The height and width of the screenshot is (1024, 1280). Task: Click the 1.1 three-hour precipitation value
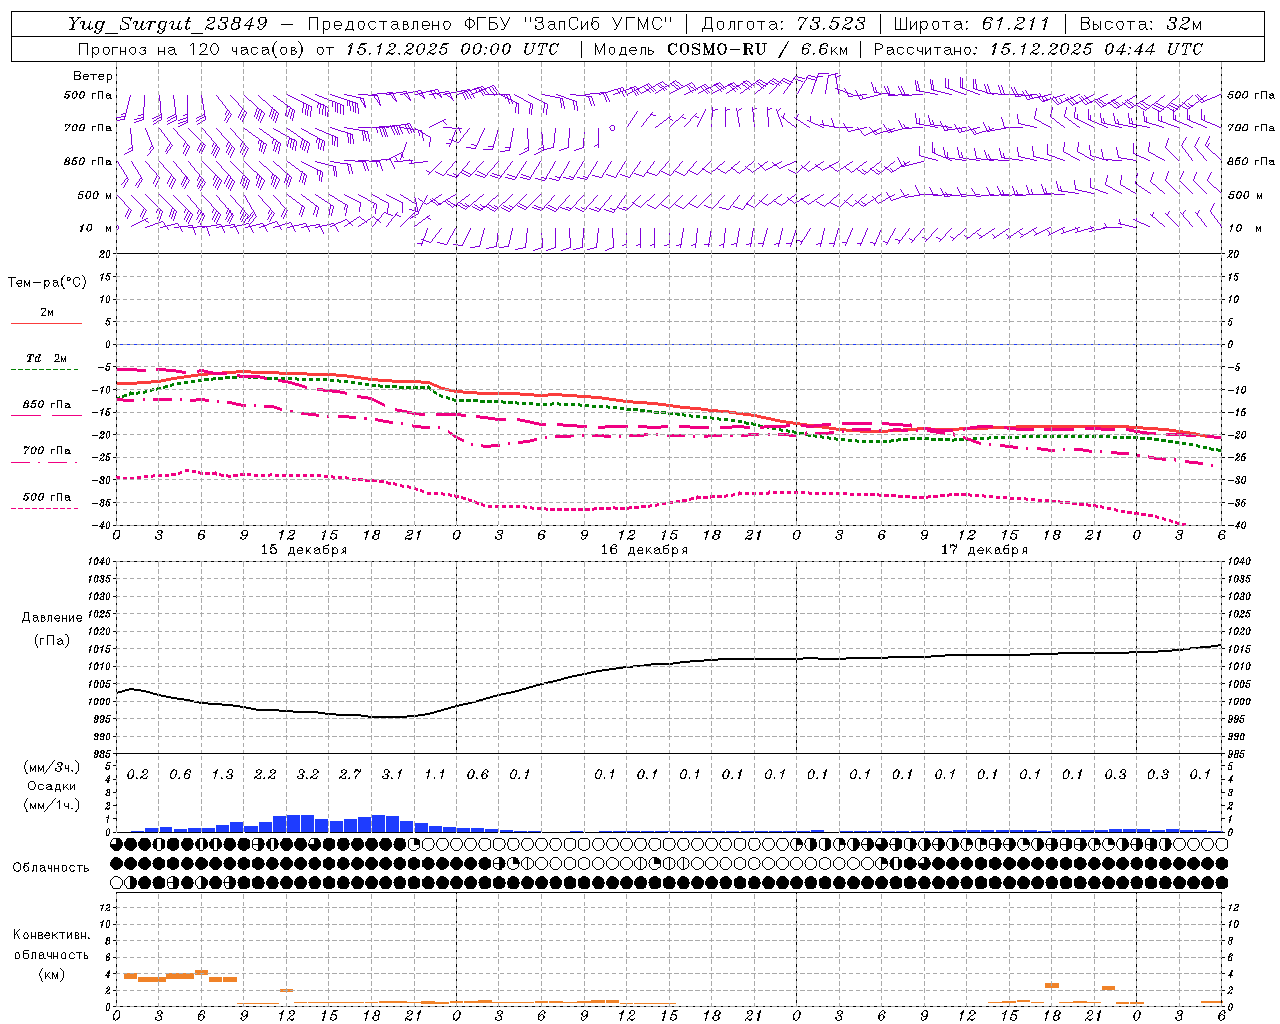(435, 774)
